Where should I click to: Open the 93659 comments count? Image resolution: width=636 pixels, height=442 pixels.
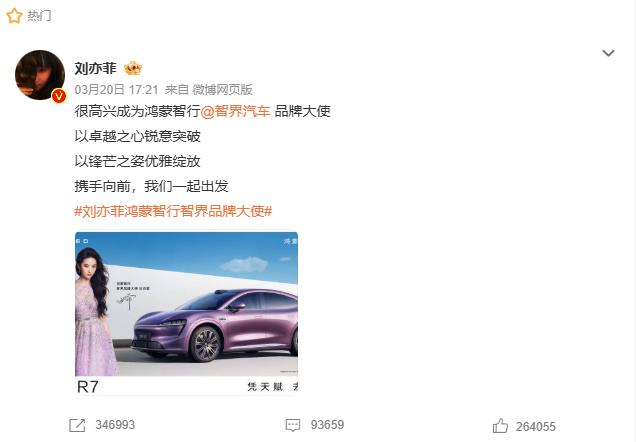(327, 425)
